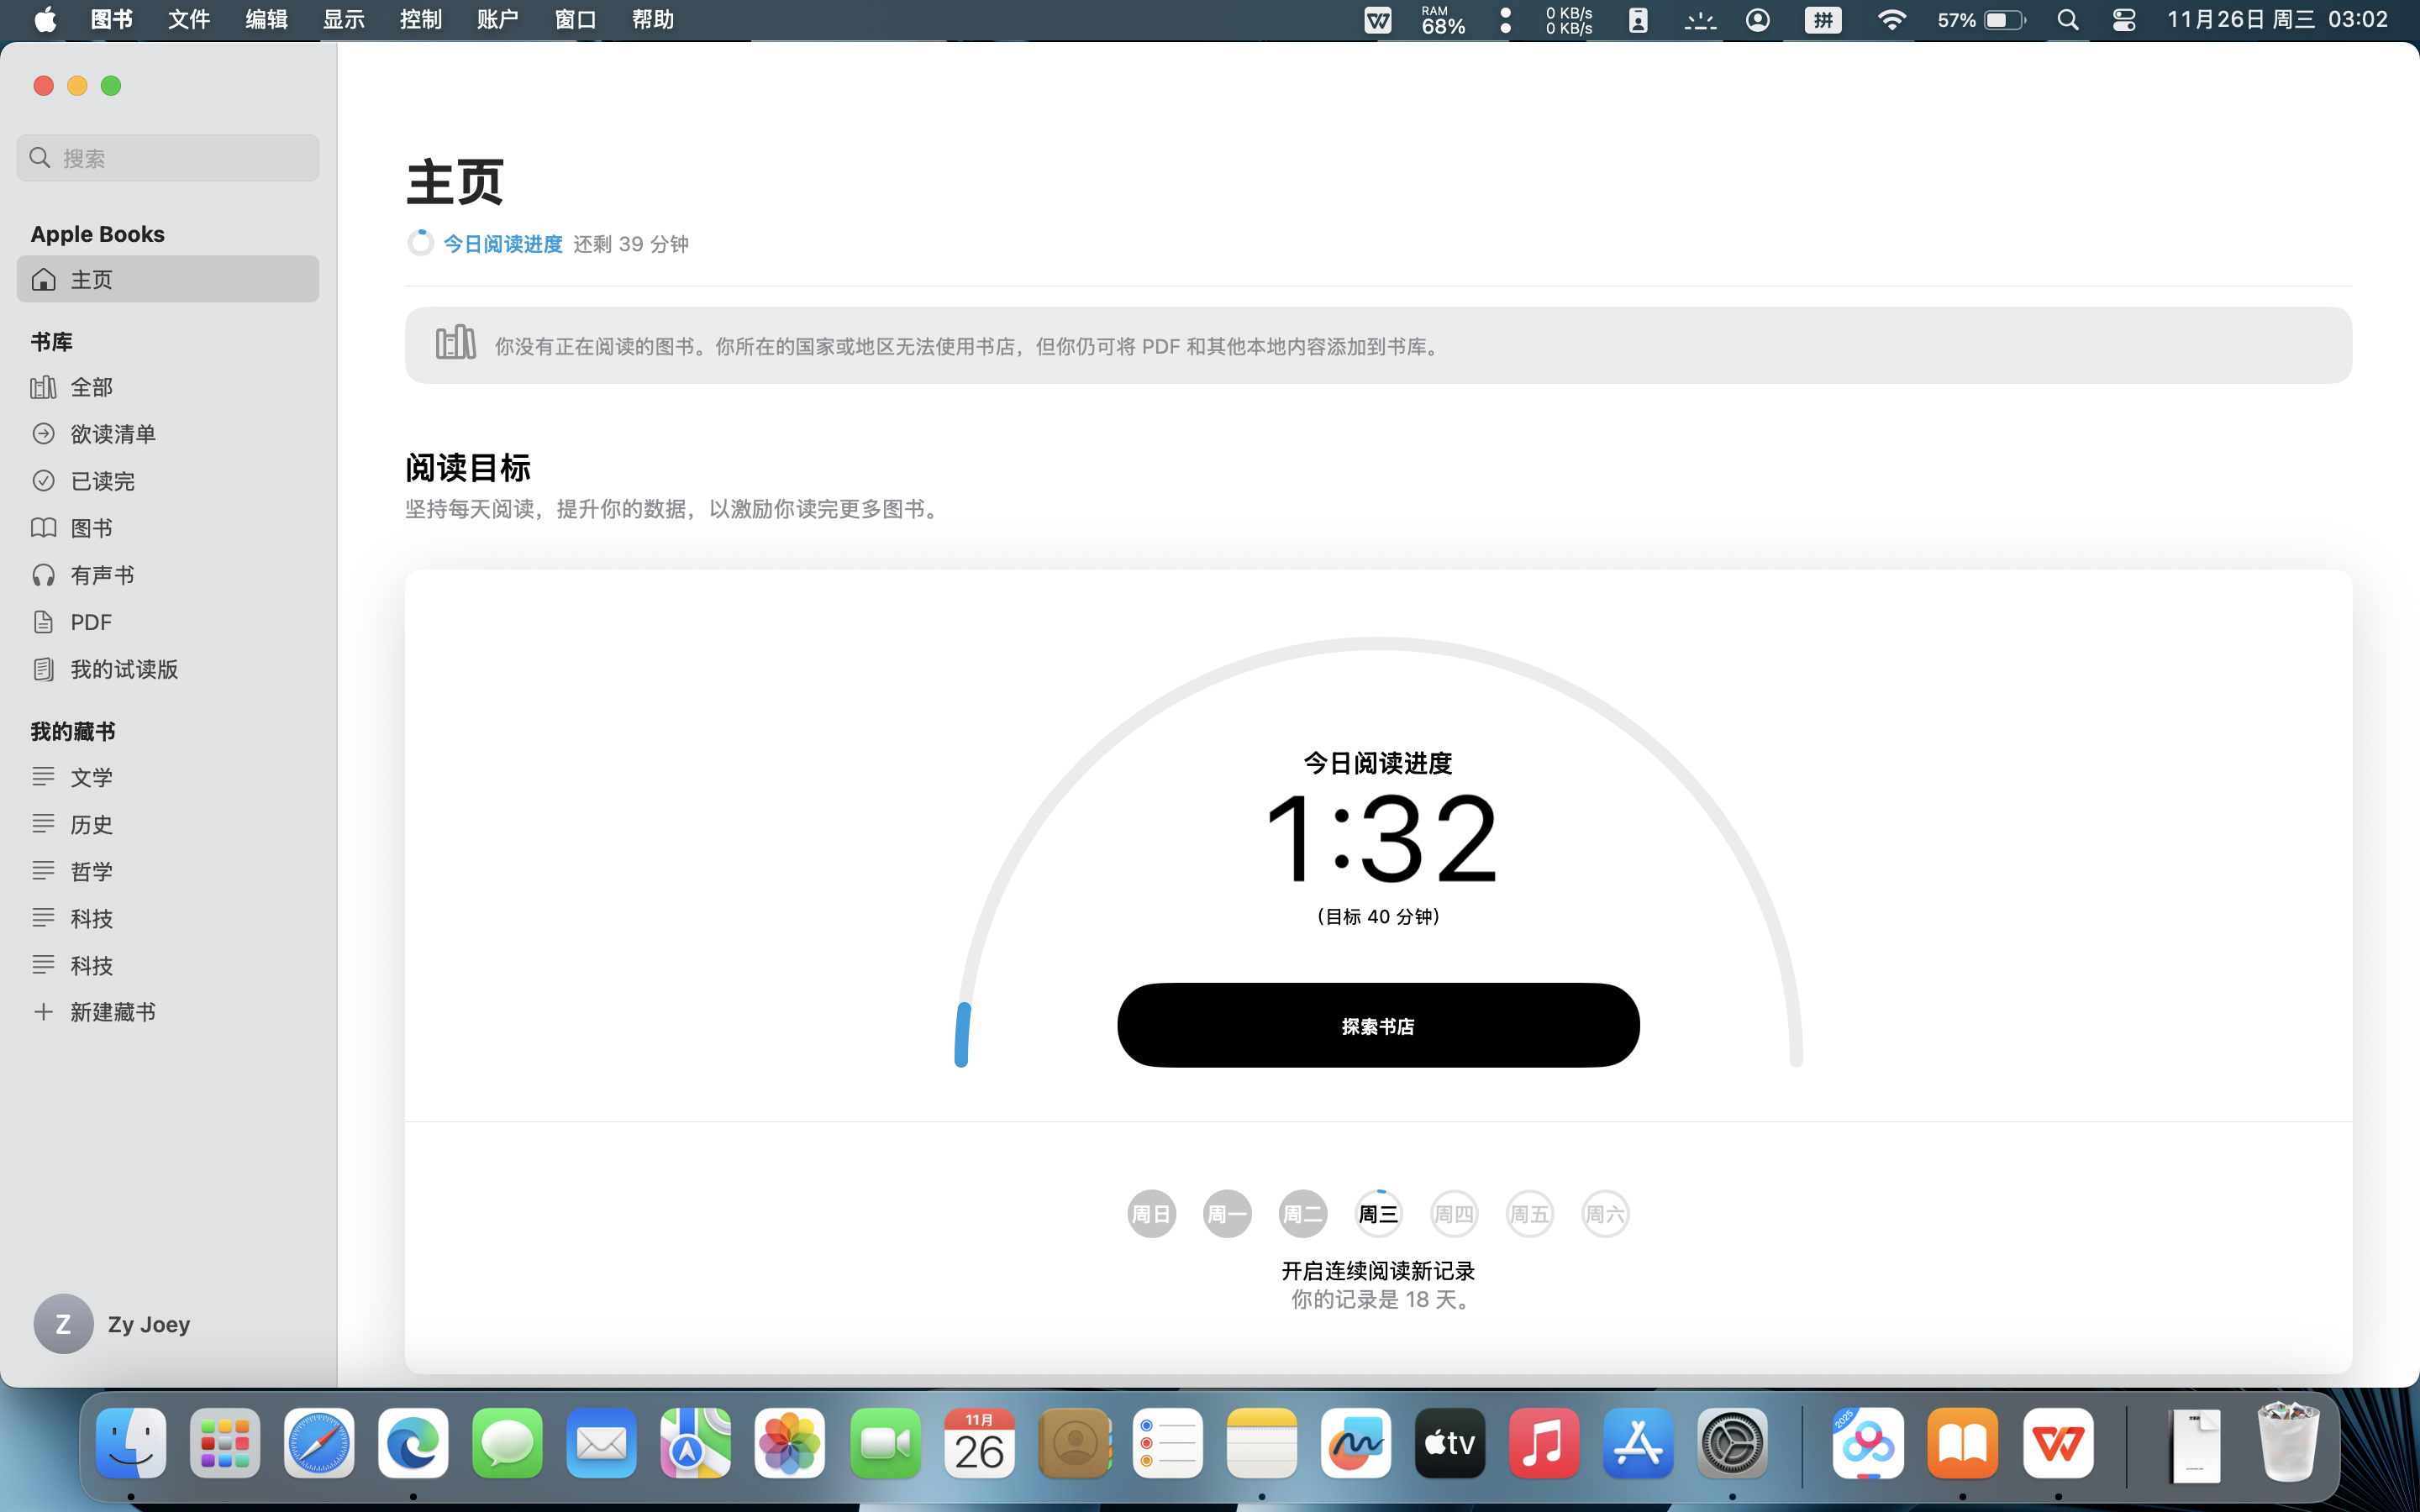The height and width of the screenshot is (1512, 2420).
Task: Add a collection with 新建藏书
Action: click(x=112, y=1012)
